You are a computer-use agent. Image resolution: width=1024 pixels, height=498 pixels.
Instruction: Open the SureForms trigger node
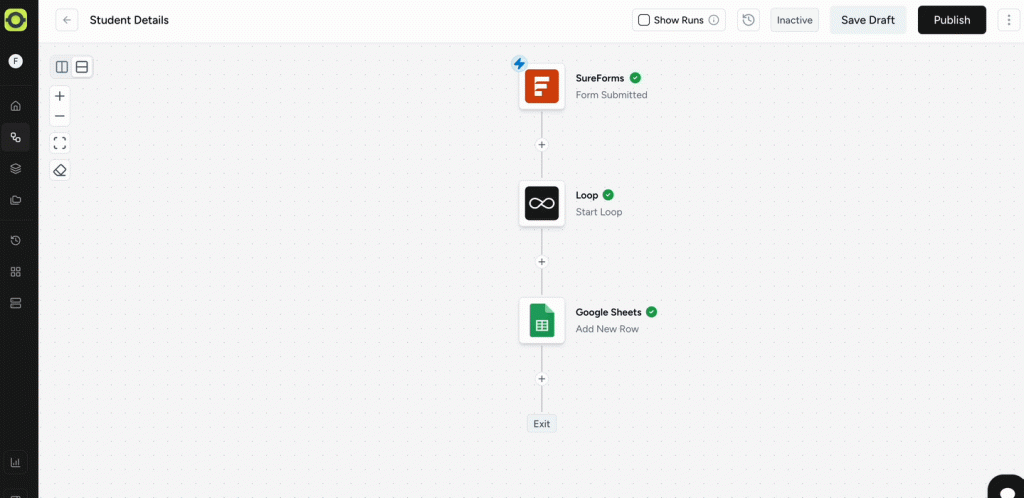pyautogui.click(x=541, y=86)
